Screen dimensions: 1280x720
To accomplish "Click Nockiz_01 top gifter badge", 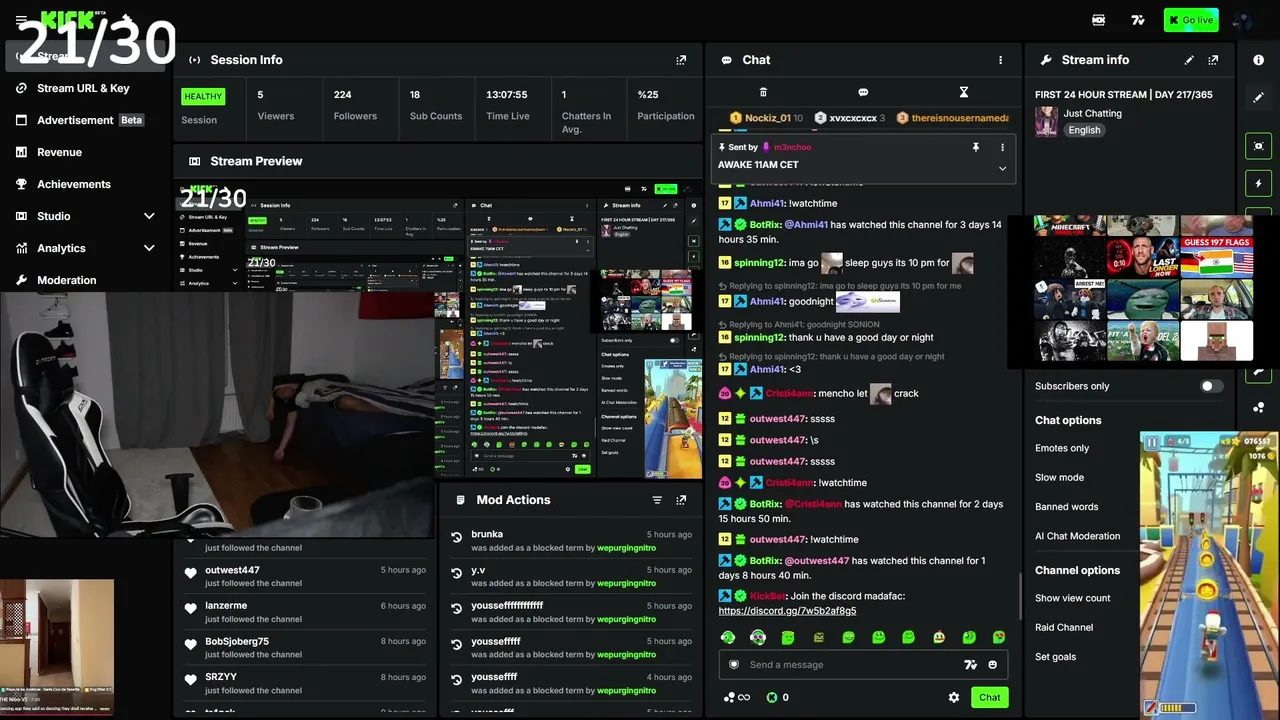I will [x=766, y=118].
